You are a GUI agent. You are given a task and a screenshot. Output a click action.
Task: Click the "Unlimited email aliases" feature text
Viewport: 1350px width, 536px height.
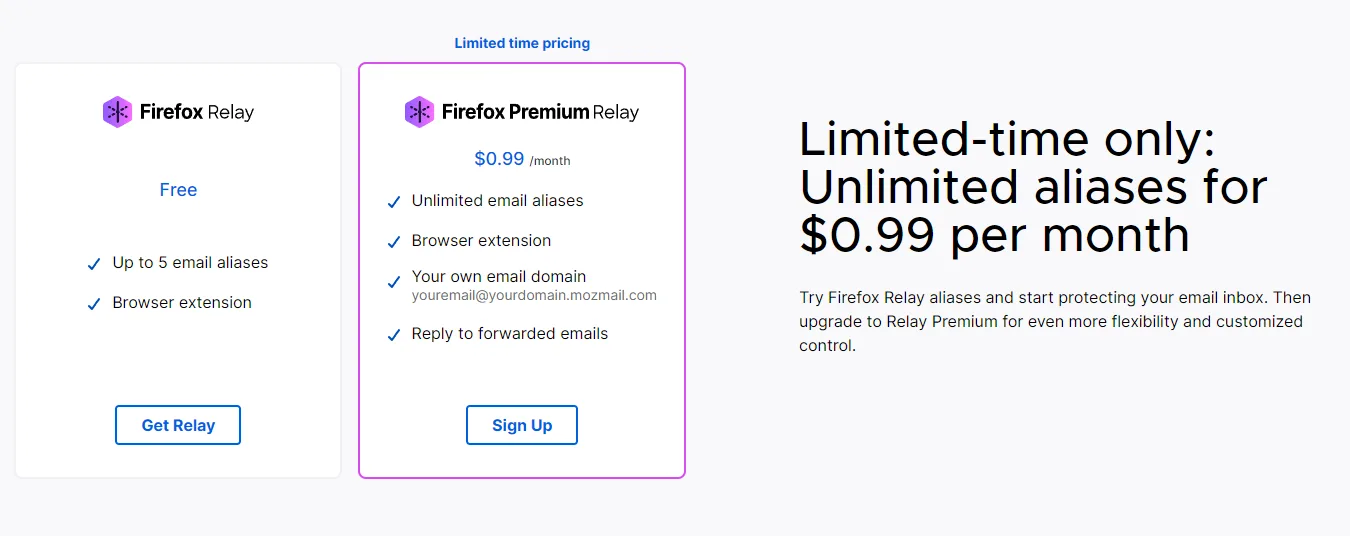click(x=497, y=201)
